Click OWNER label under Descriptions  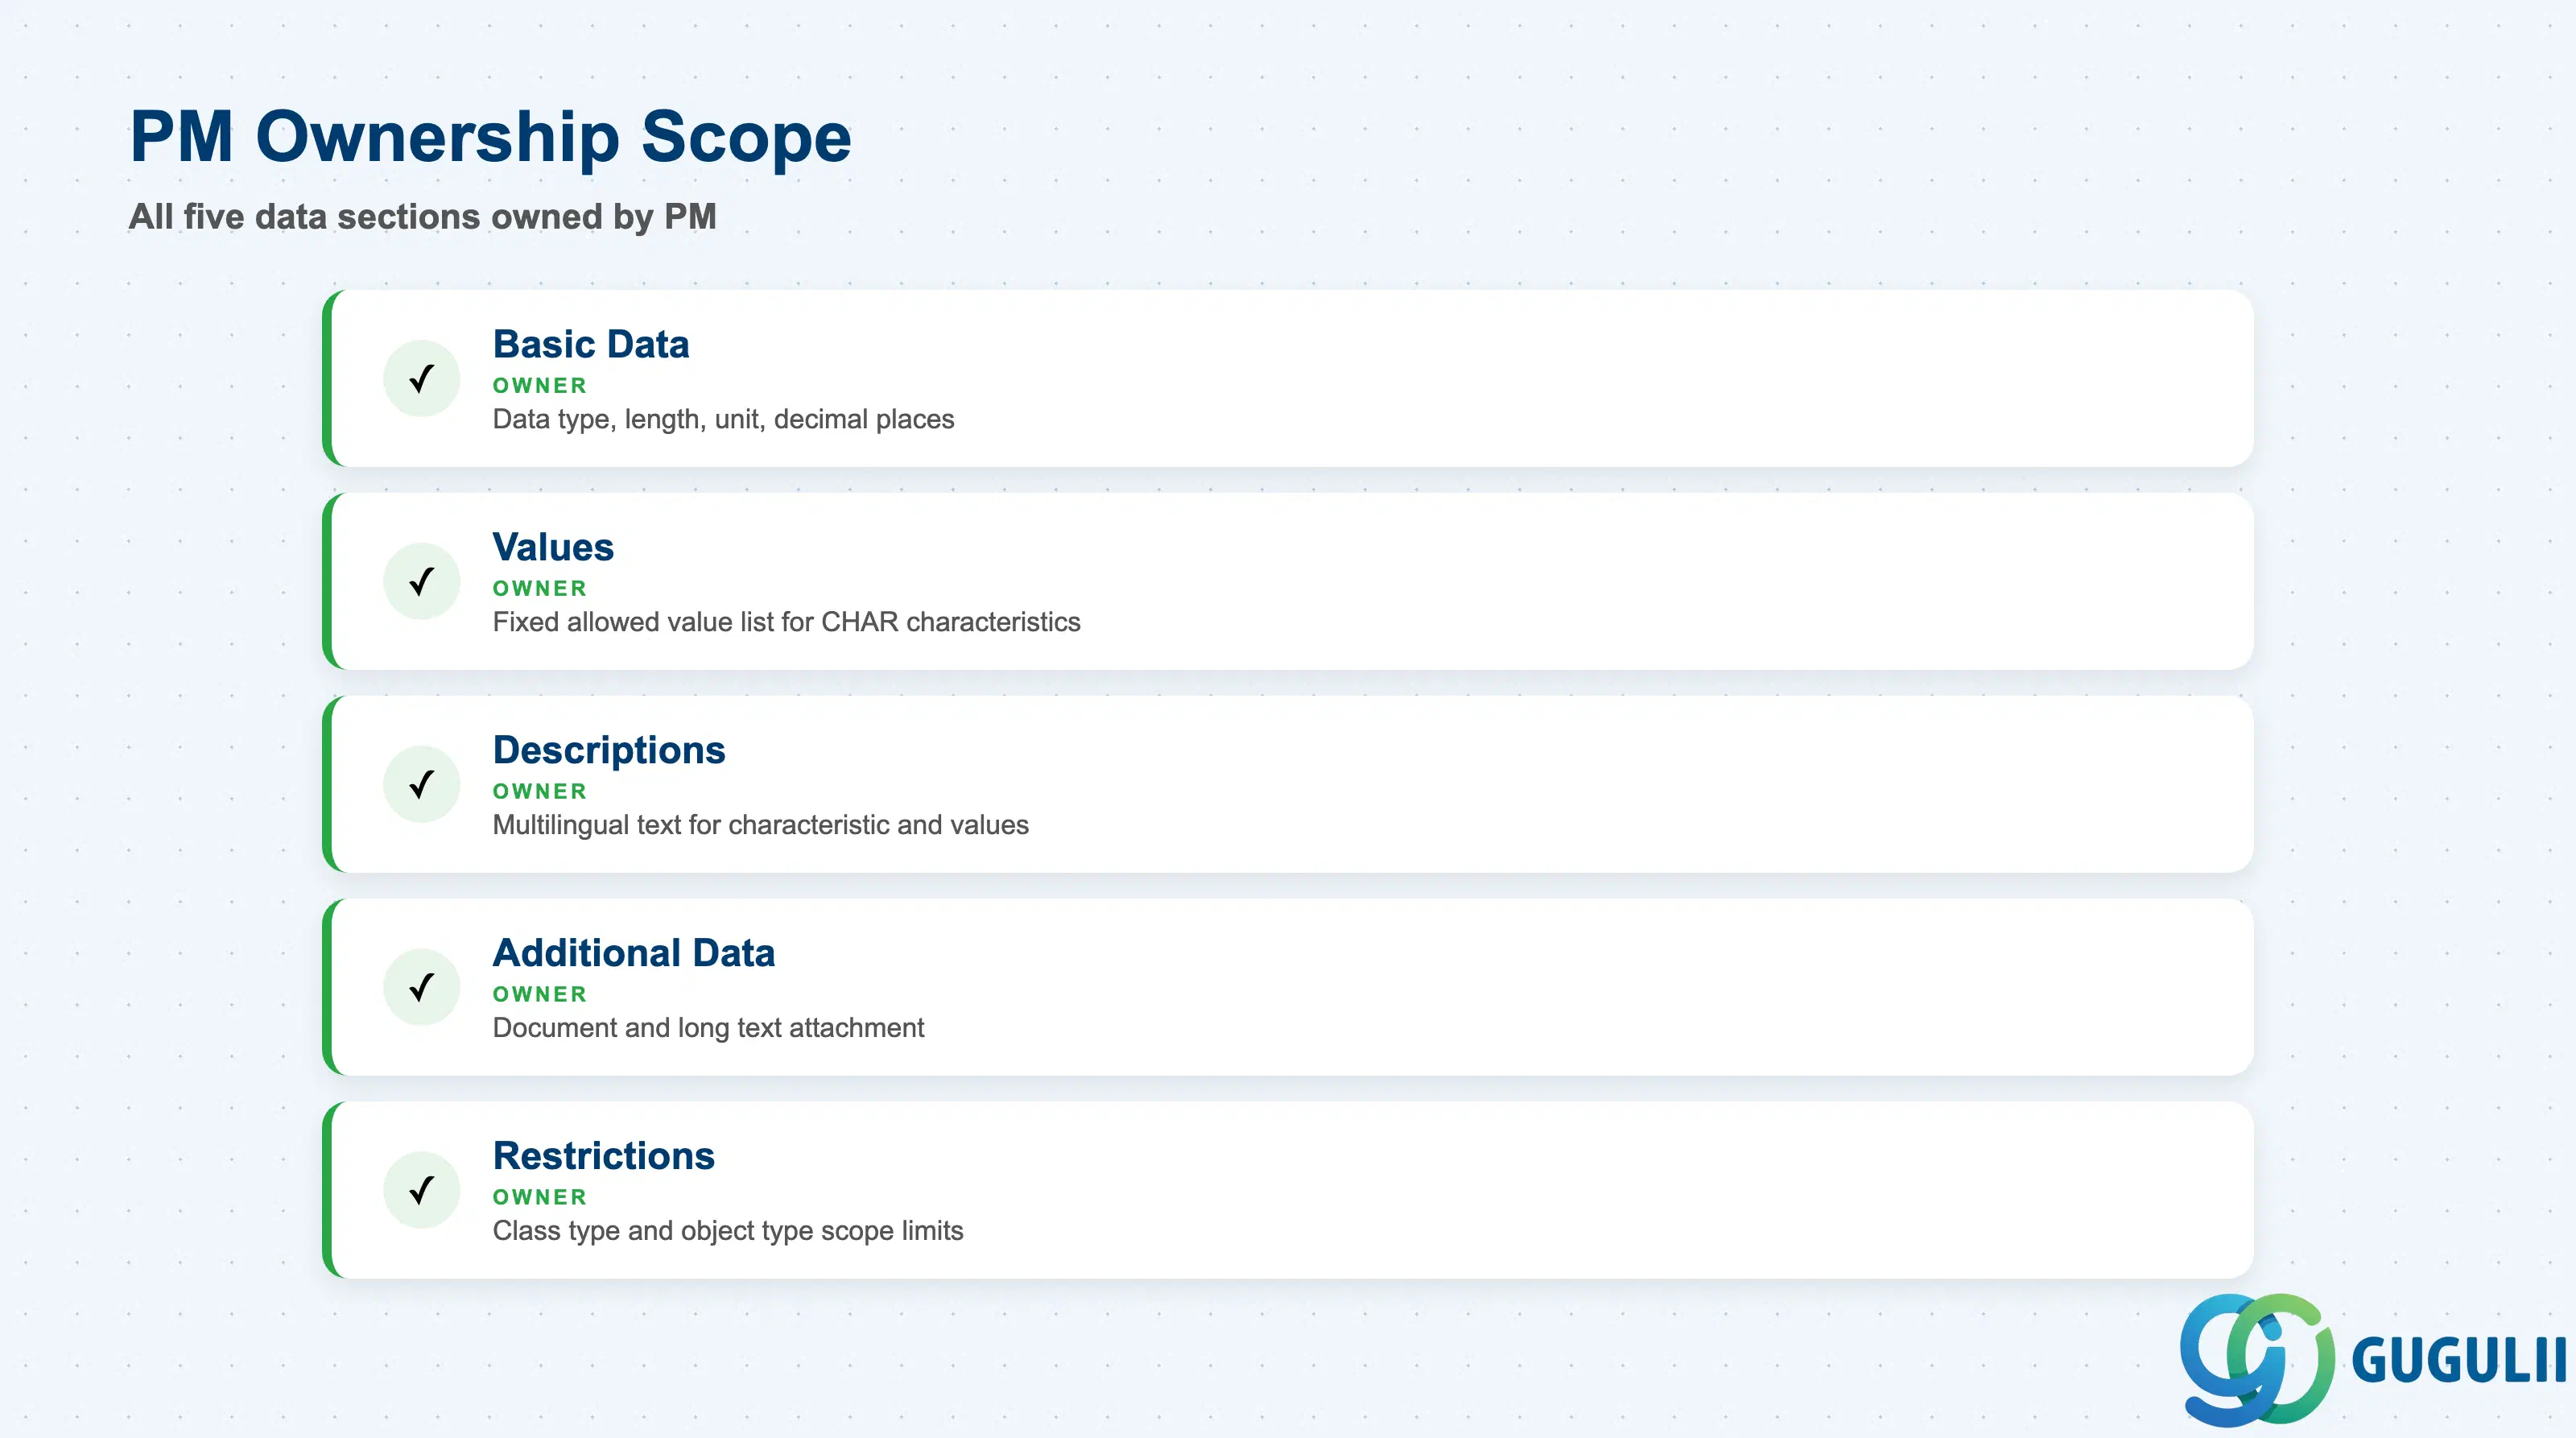pyautogui.click(x=540, y=792)
